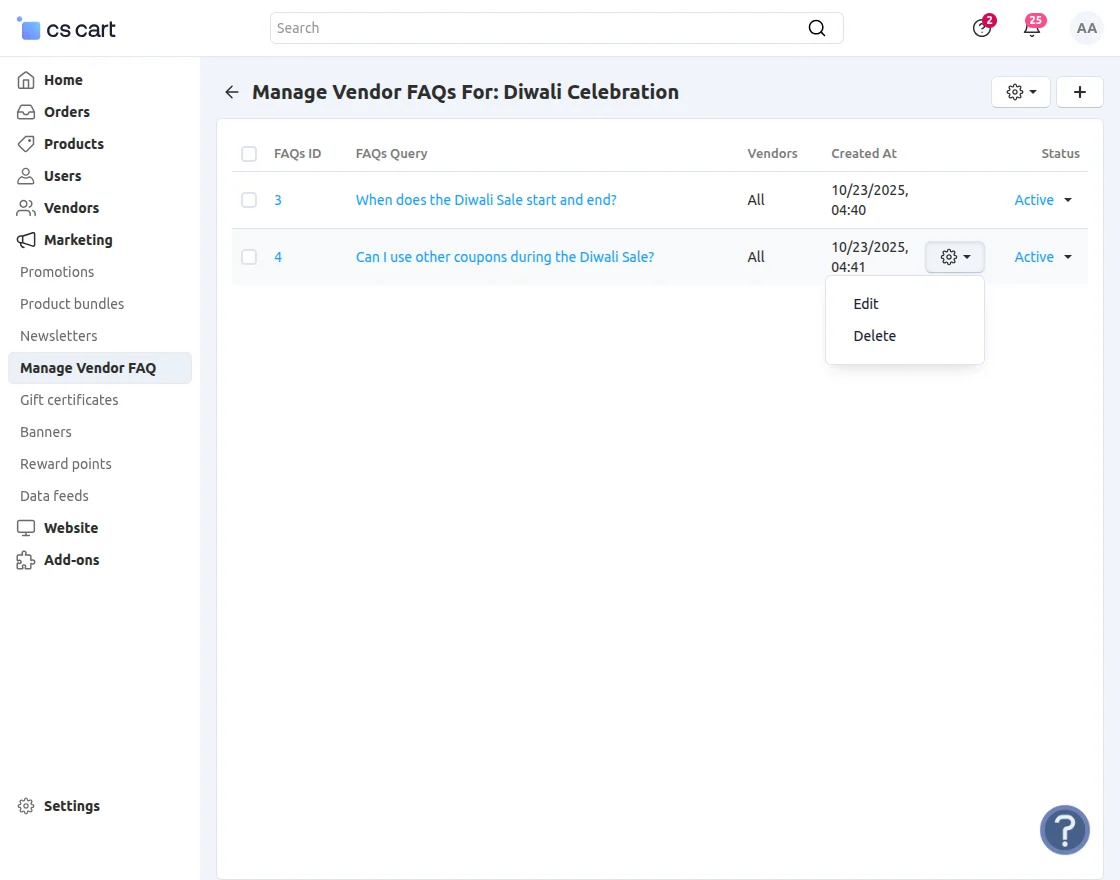Screen dimensions: 1120x880
Task: Open Settings in the left sidebar
Action: pyautogui.click(x=71, y=806)
